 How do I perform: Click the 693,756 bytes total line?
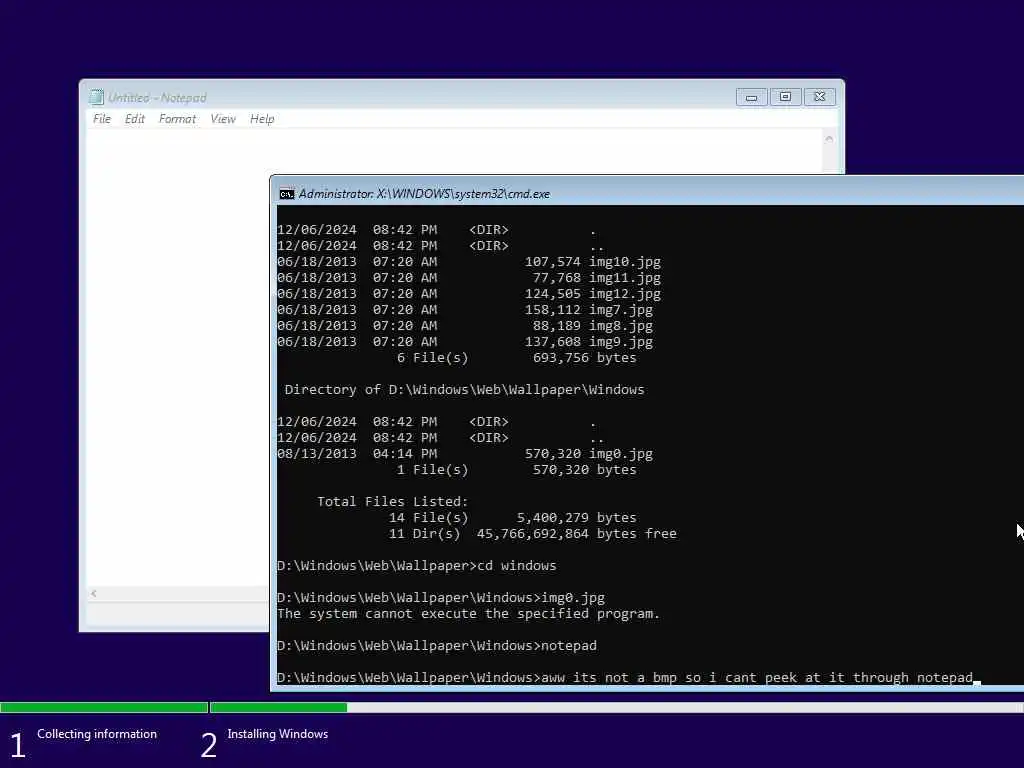517,358
